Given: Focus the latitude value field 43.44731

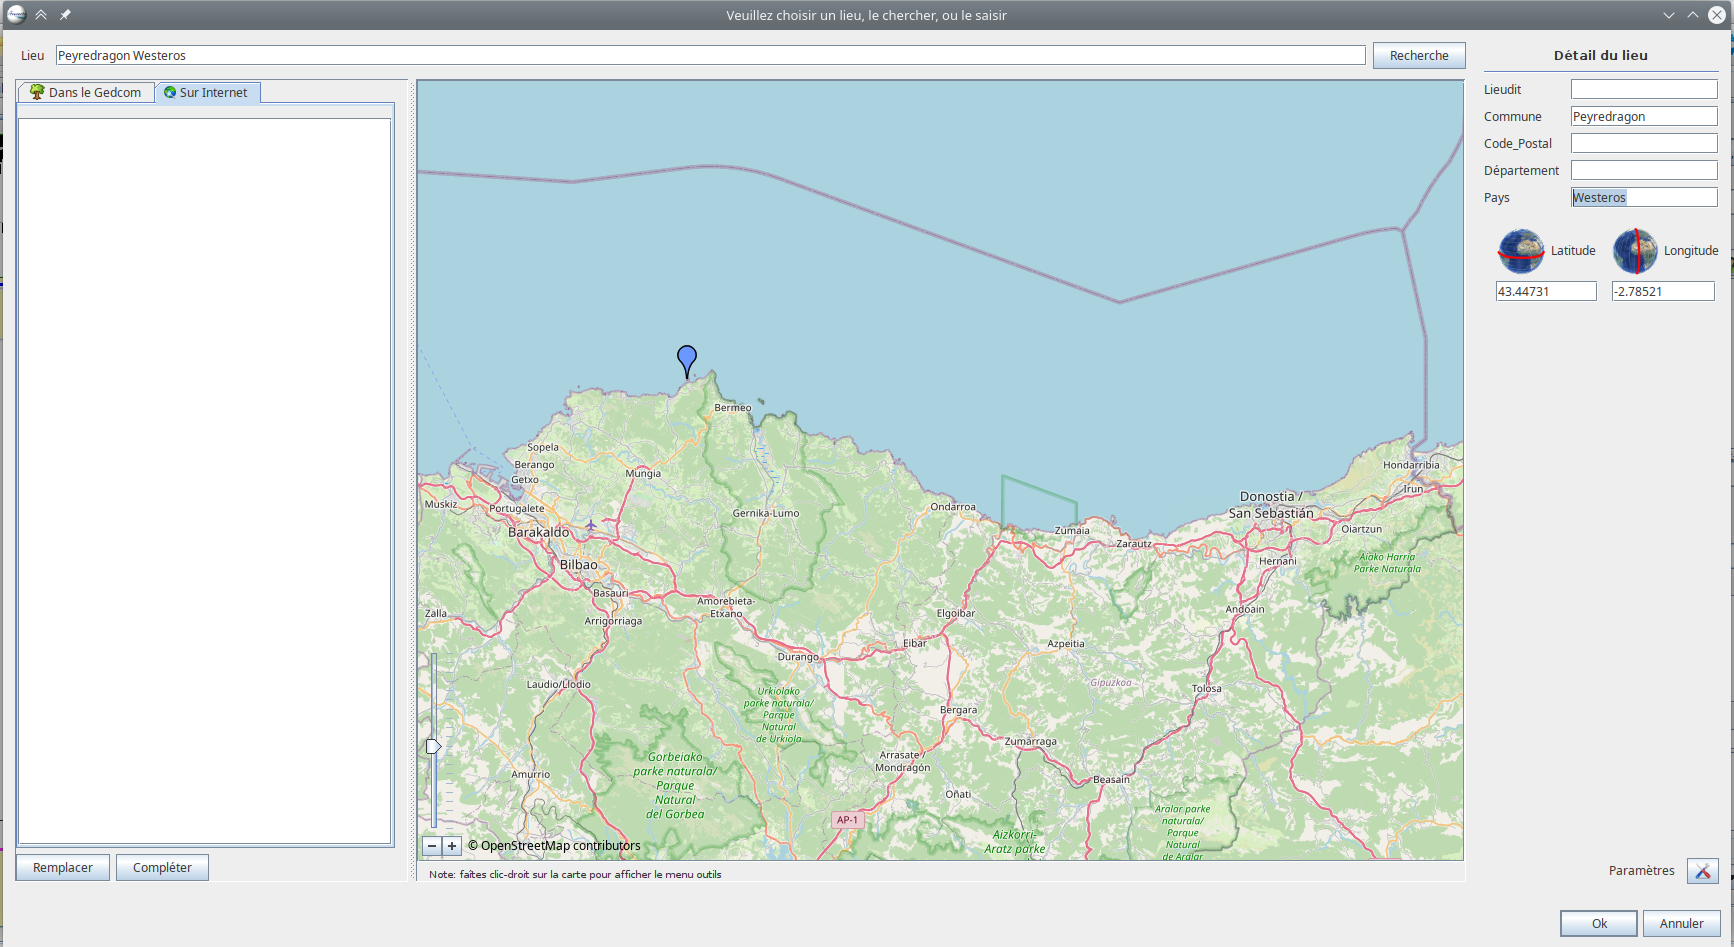Looking at the screenshot, I should tap(1546, 291).
